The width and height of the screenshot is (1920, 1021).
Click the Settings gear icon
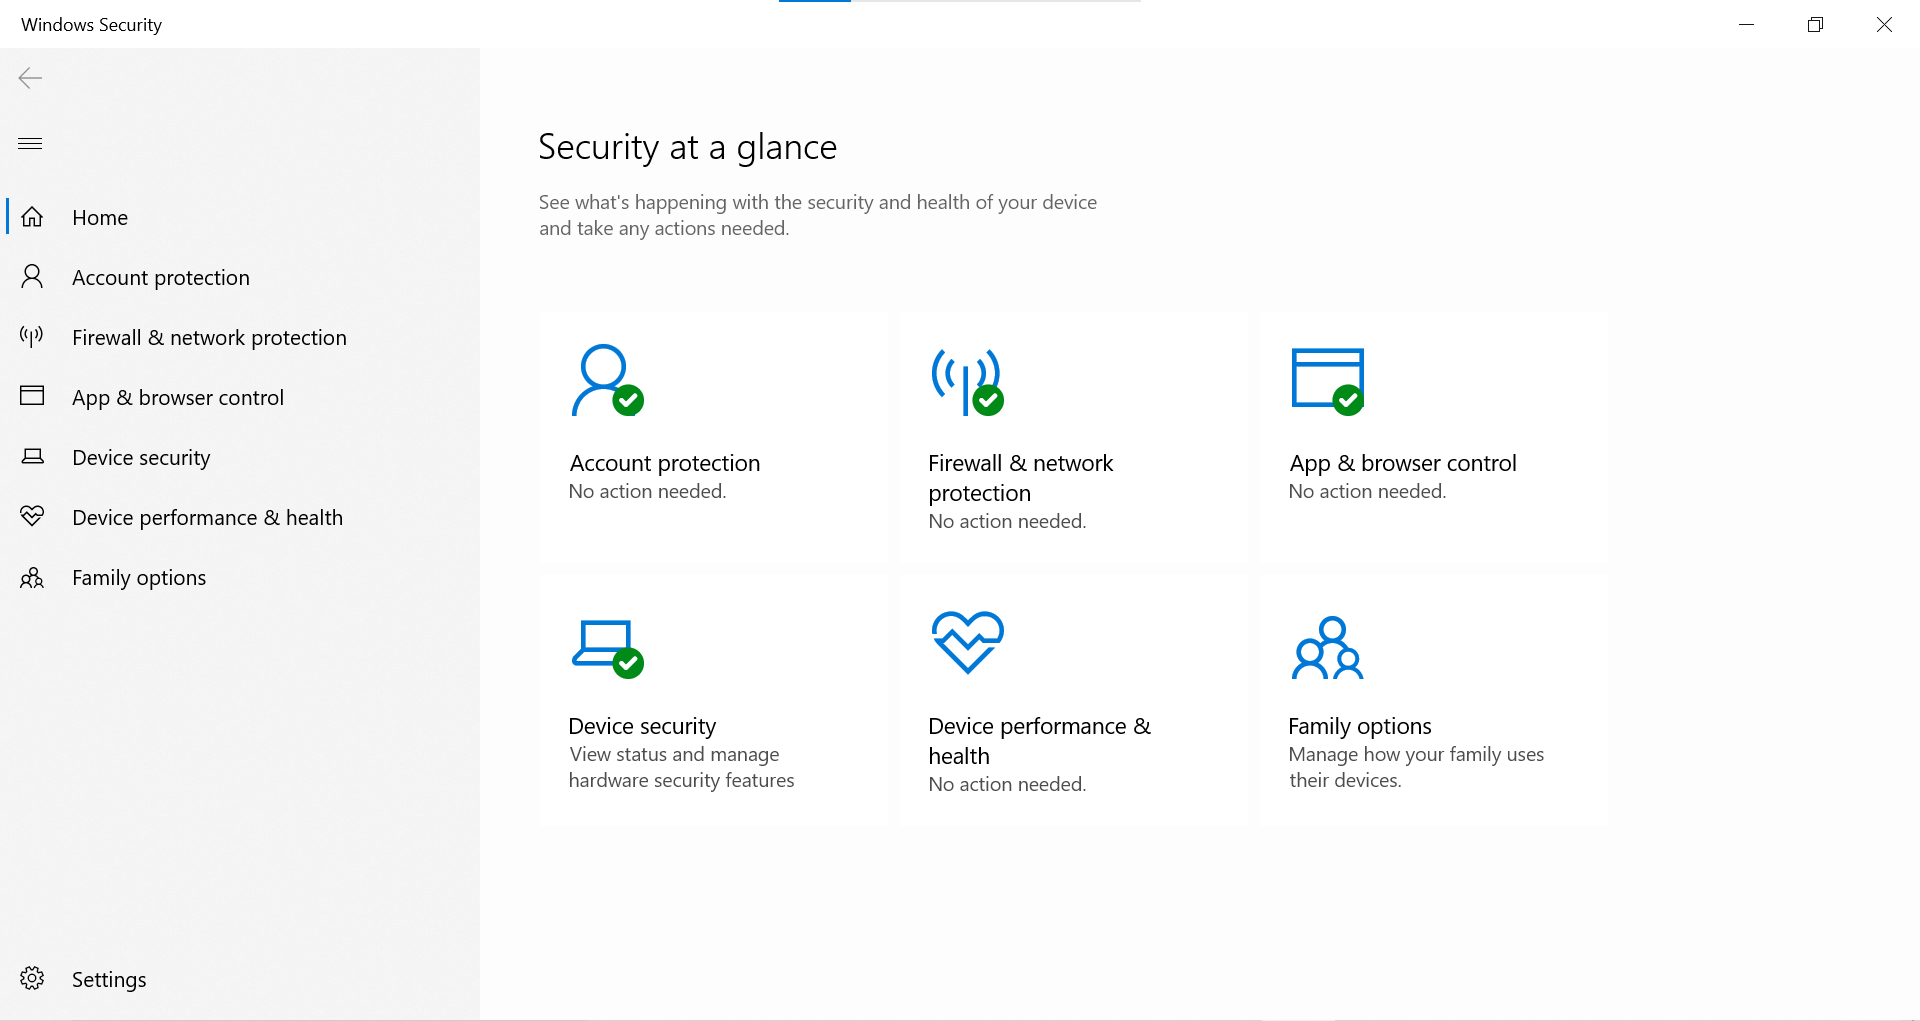32,978
